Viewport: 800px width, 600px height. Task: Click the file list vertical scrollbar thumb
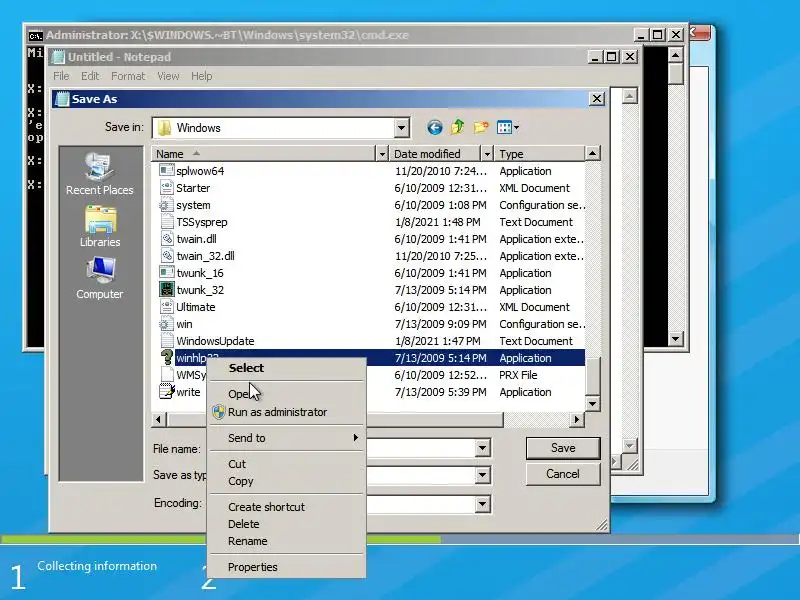(x=592, y=378)
